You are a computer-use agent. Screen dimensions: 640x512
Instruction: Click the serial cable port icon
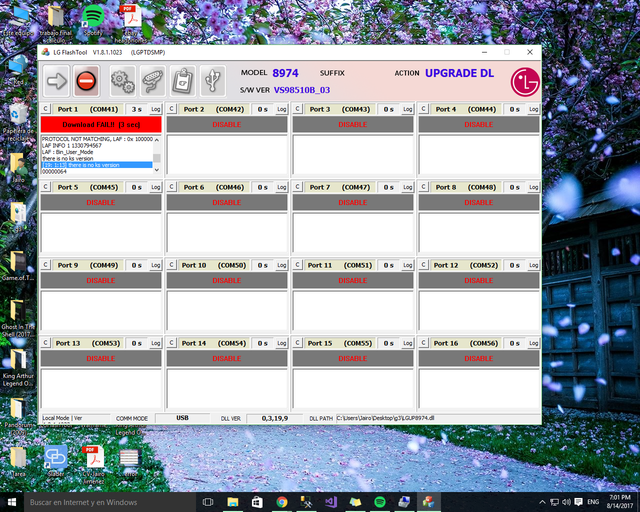pos(153,81)
